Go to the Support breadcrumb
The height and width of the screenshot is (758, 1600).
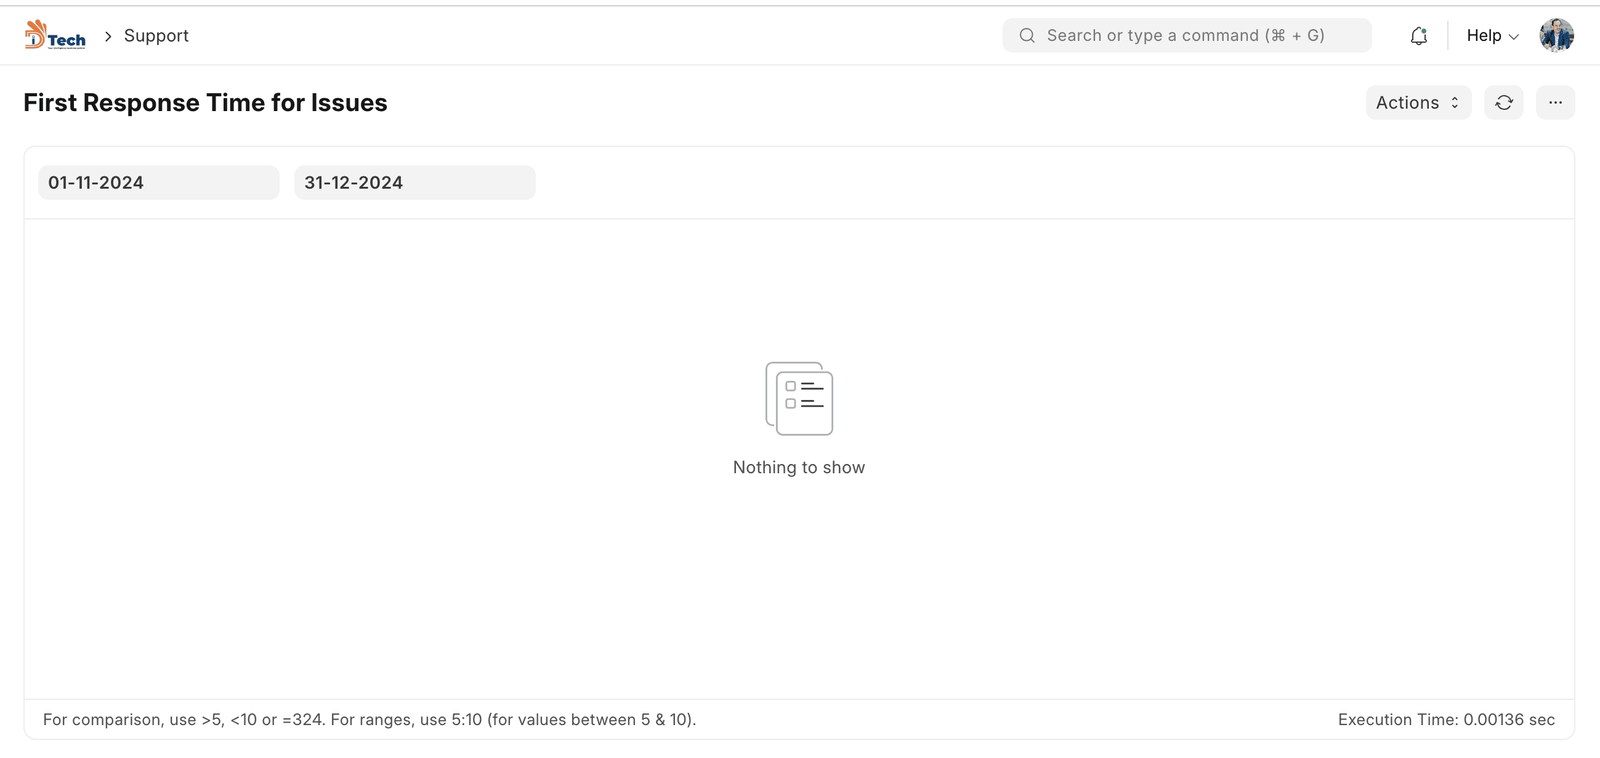tap(156, 36)
